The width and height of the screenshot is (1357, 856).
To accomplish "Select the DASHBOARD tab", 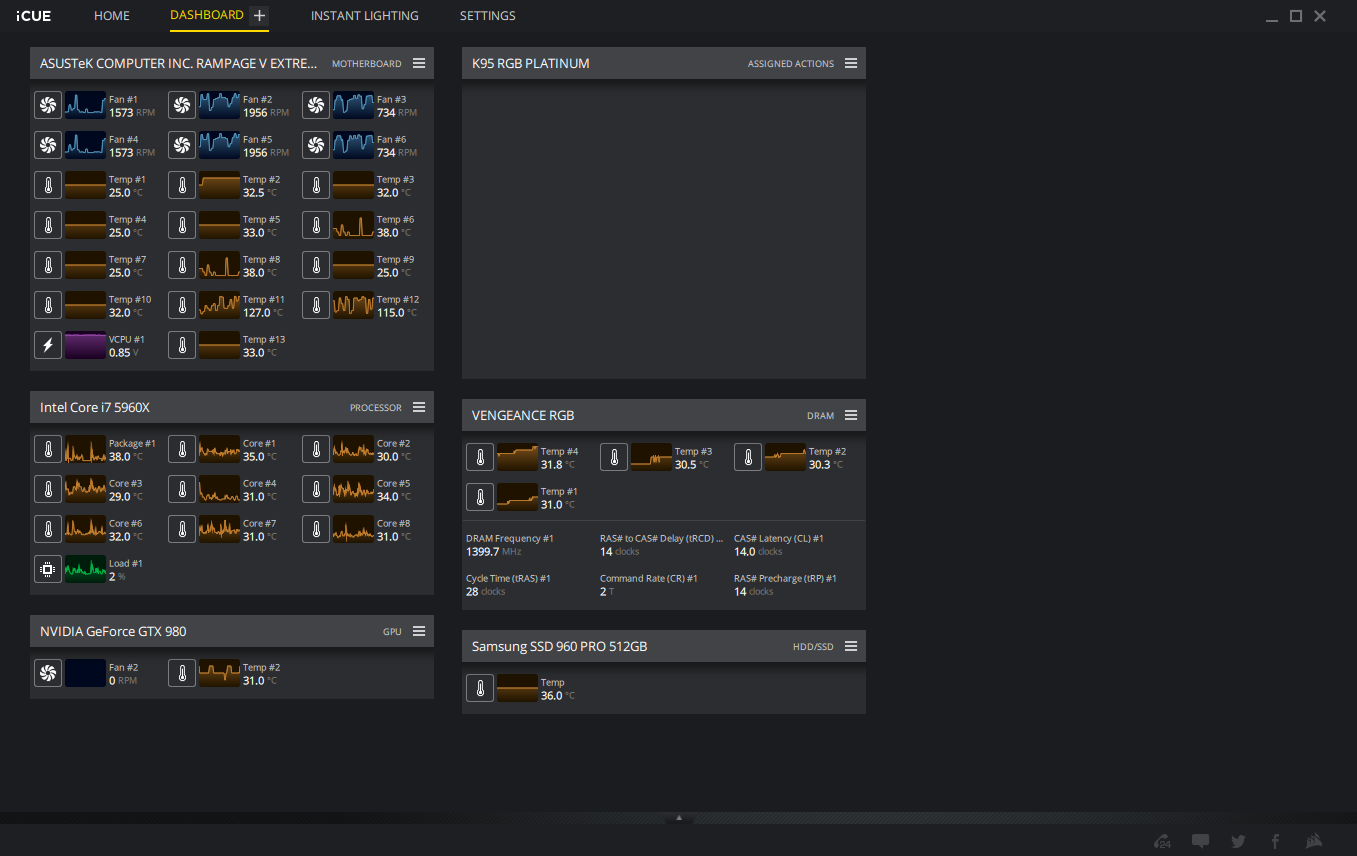I will point(207,15).
